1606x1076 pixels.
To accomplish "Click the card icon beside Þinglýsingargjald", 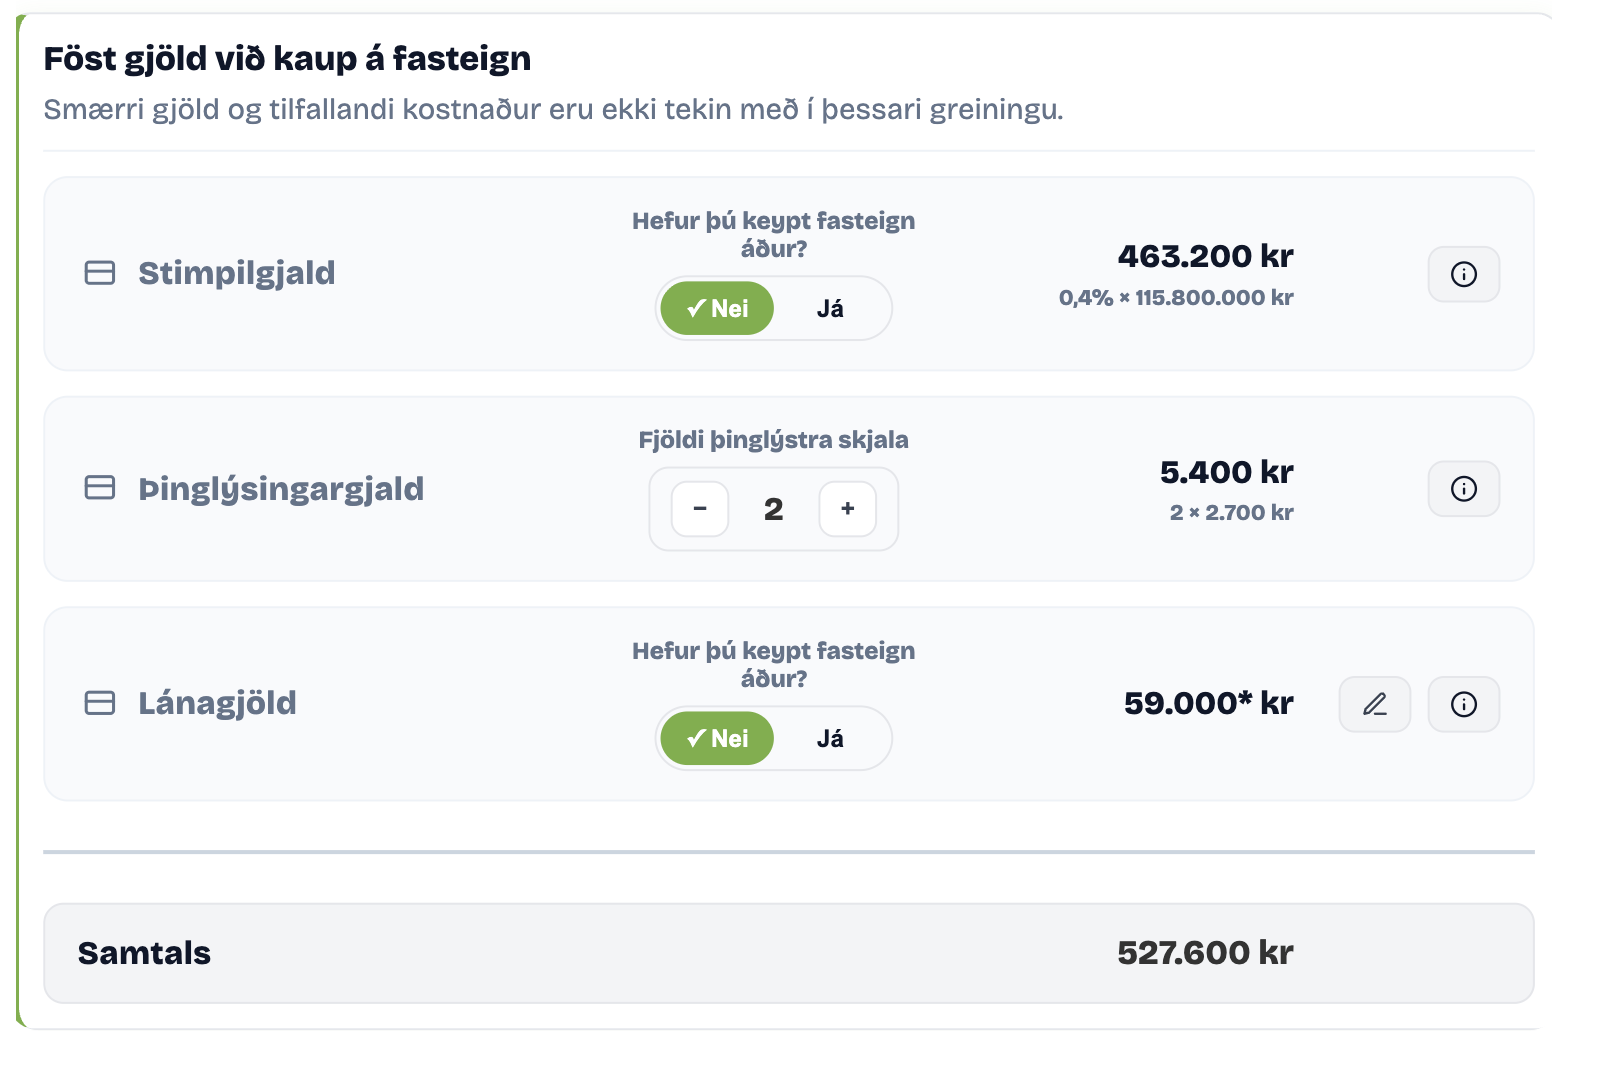I will (100, 488).
